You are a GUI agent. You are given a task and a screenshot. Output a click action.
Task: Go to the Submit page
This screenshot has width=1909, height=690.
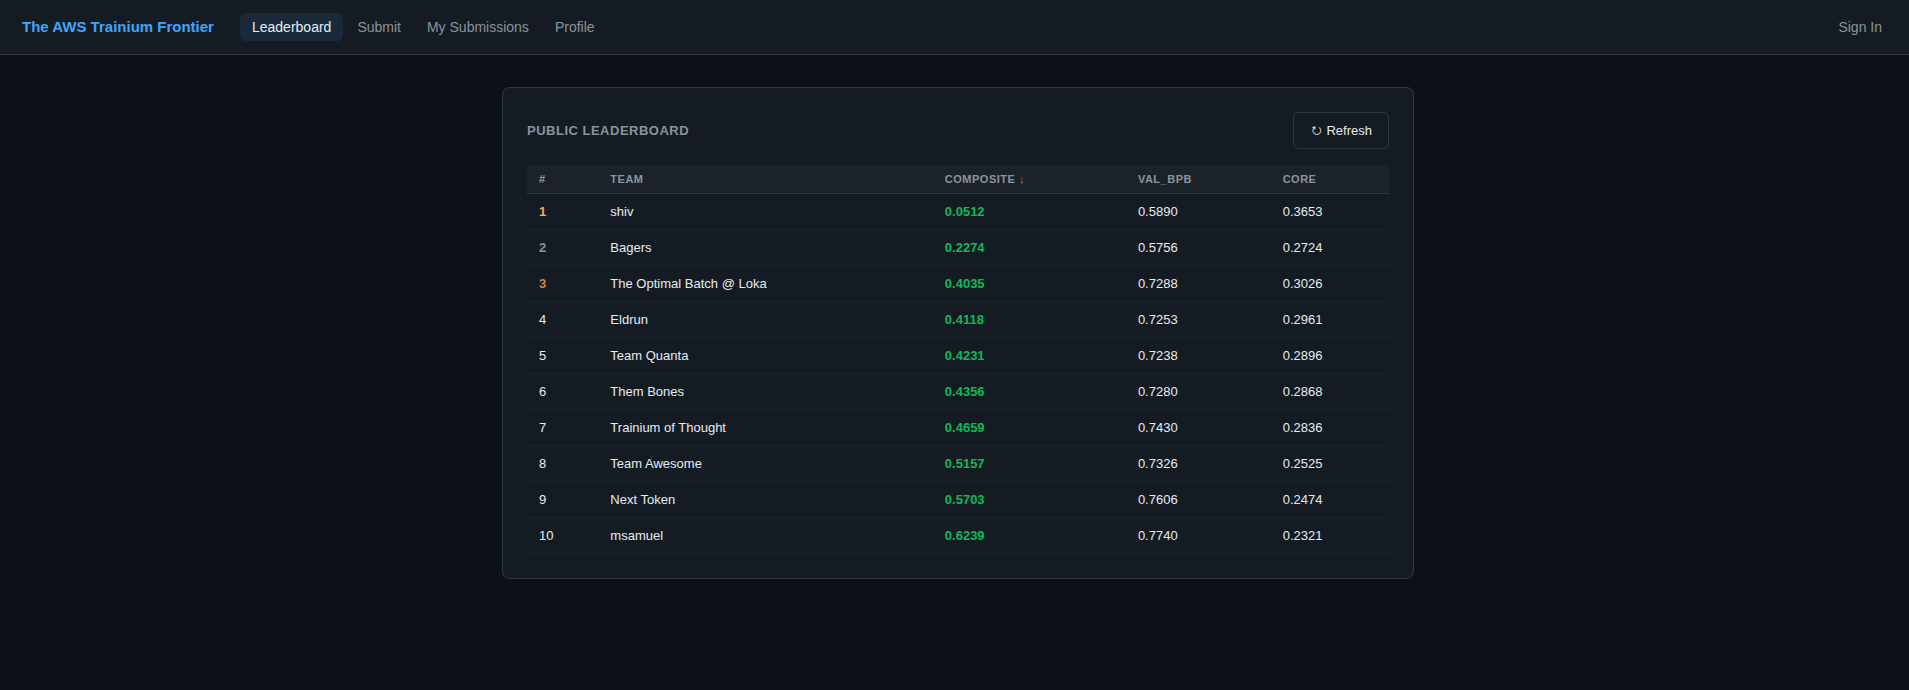click(x=379, y=27)
